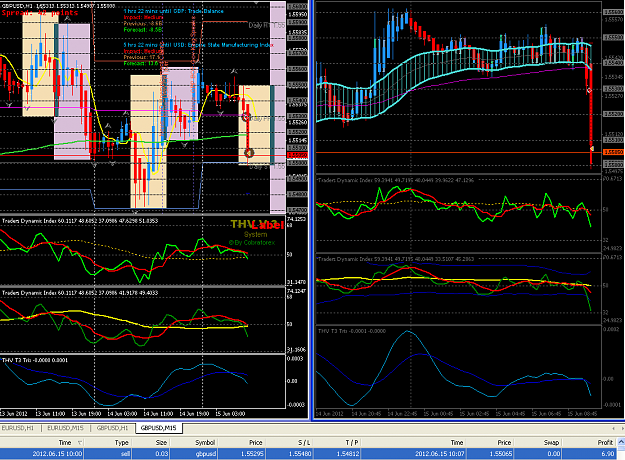Click the sell entry marker on H1 chart
This screenshot has height=460, width=625.
(x=246, y=117)
